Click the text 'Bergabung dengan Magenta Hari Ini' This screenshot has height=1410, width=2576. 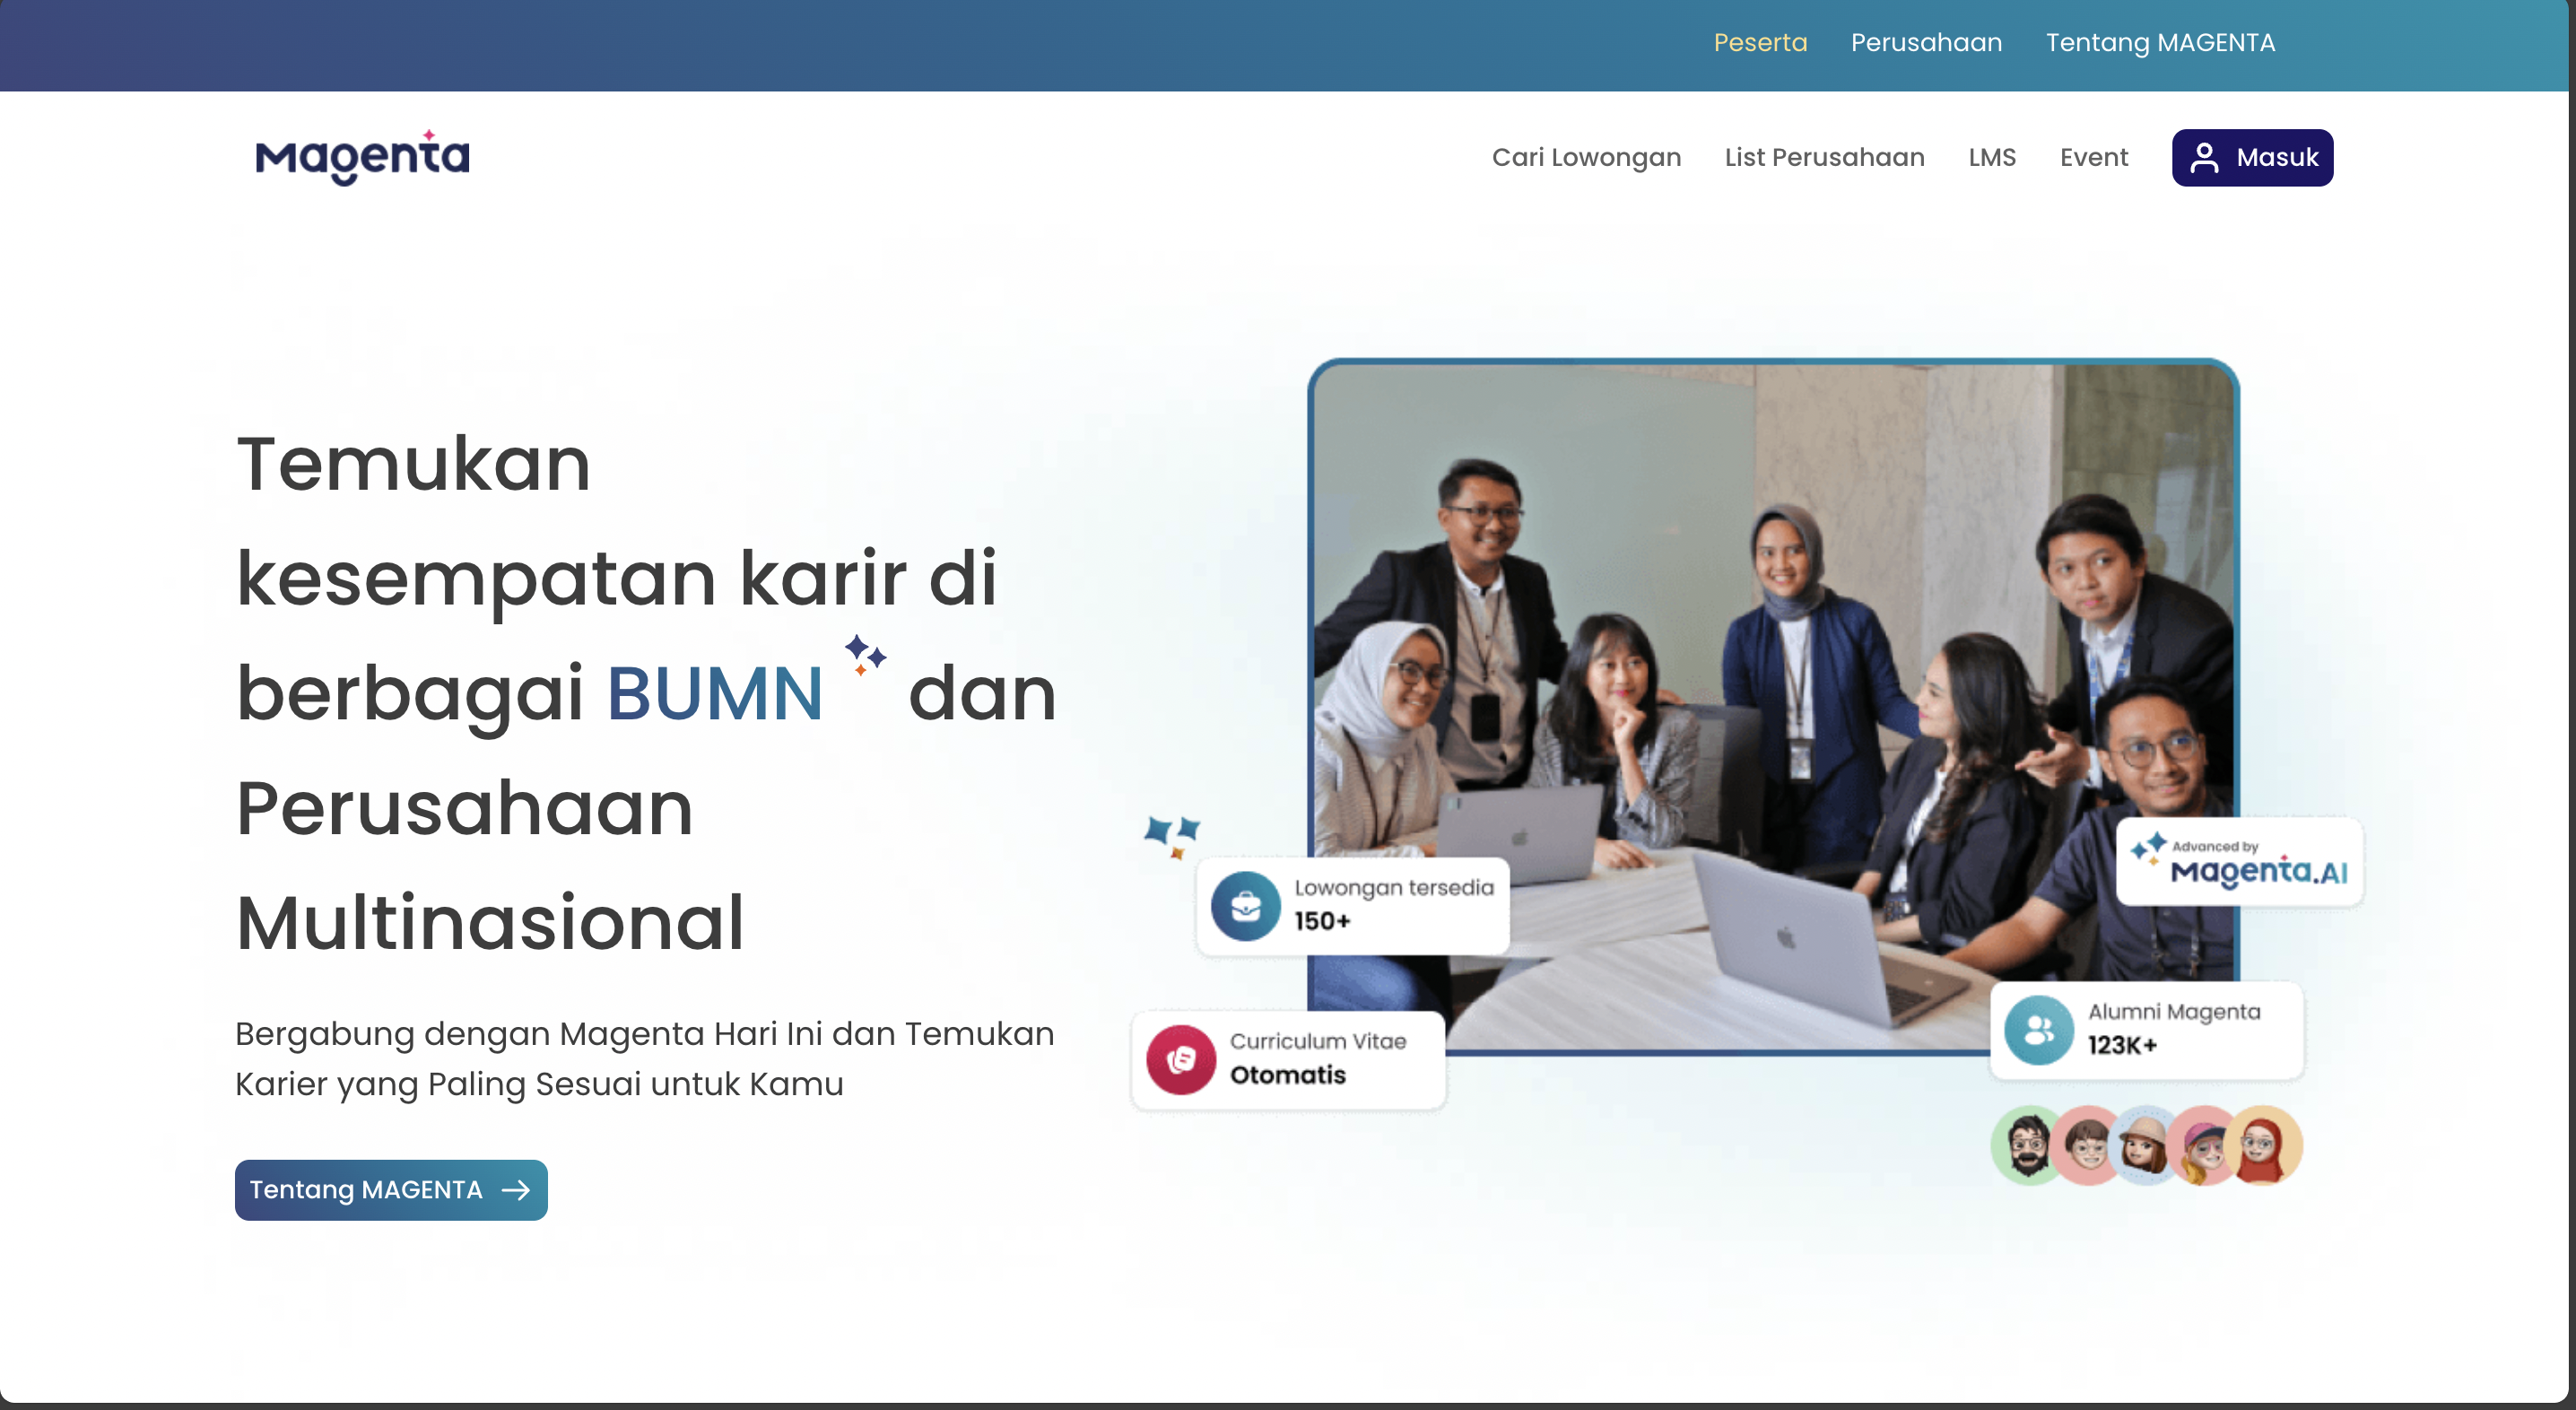[529, 1033]
